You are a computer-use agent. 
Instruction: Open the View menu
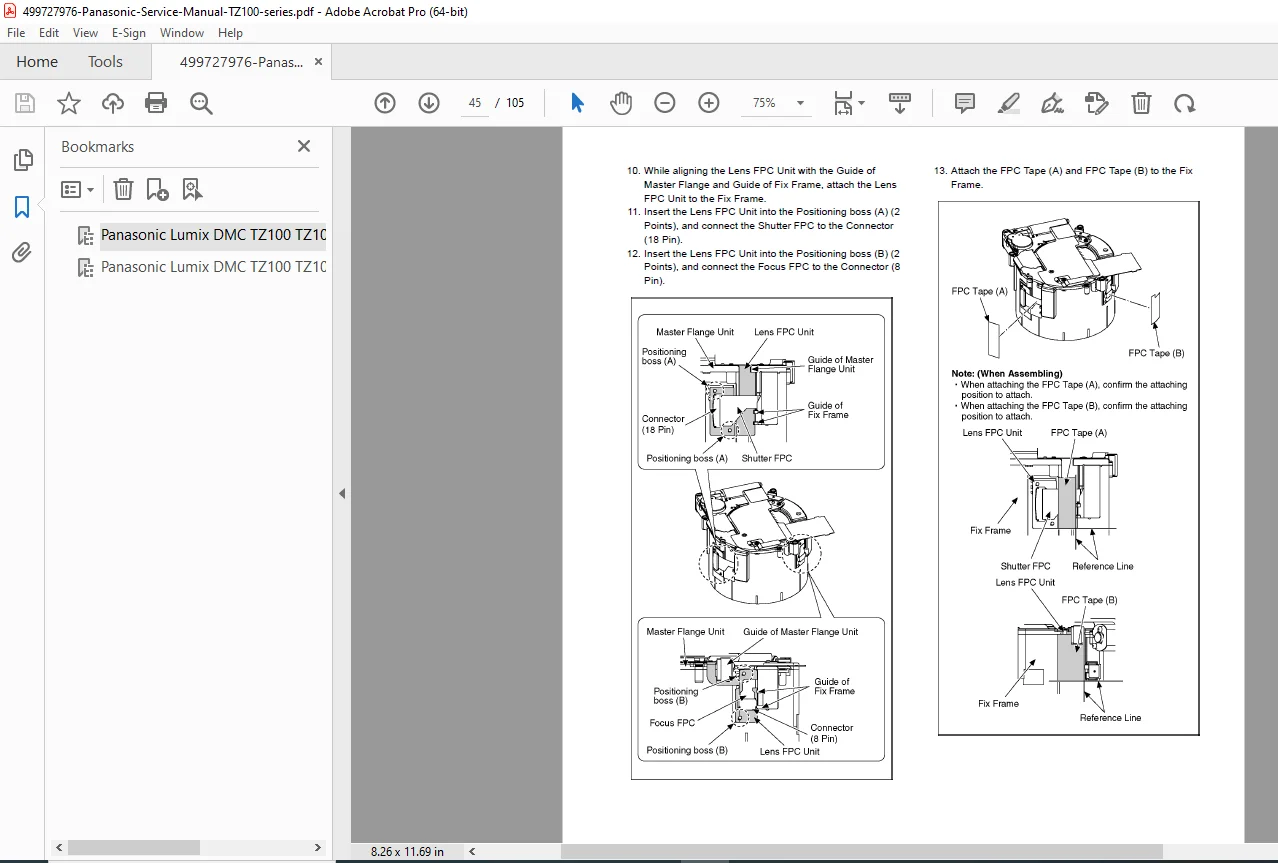coord(85,33)
